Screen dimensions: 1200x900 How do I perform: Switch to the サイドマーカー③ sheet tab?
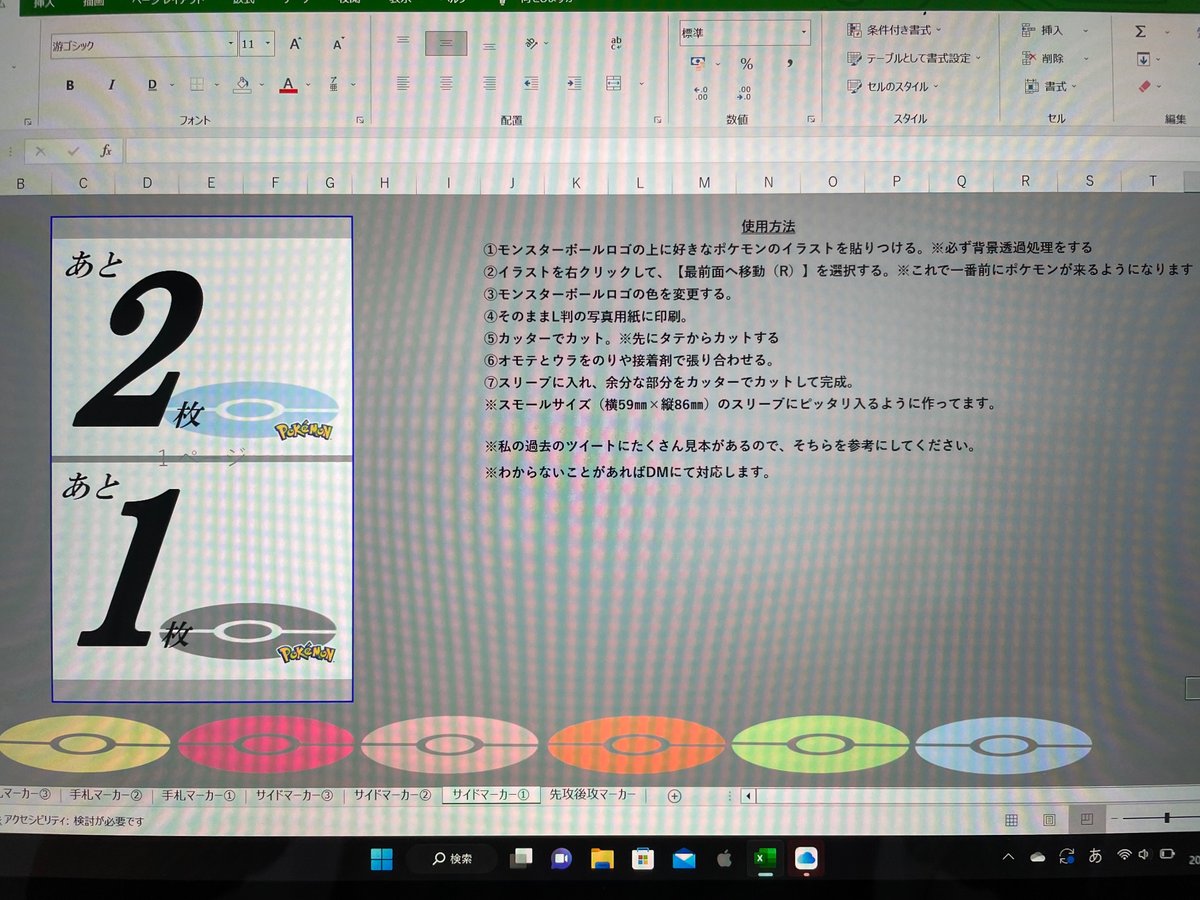click(x=293, y=796)
